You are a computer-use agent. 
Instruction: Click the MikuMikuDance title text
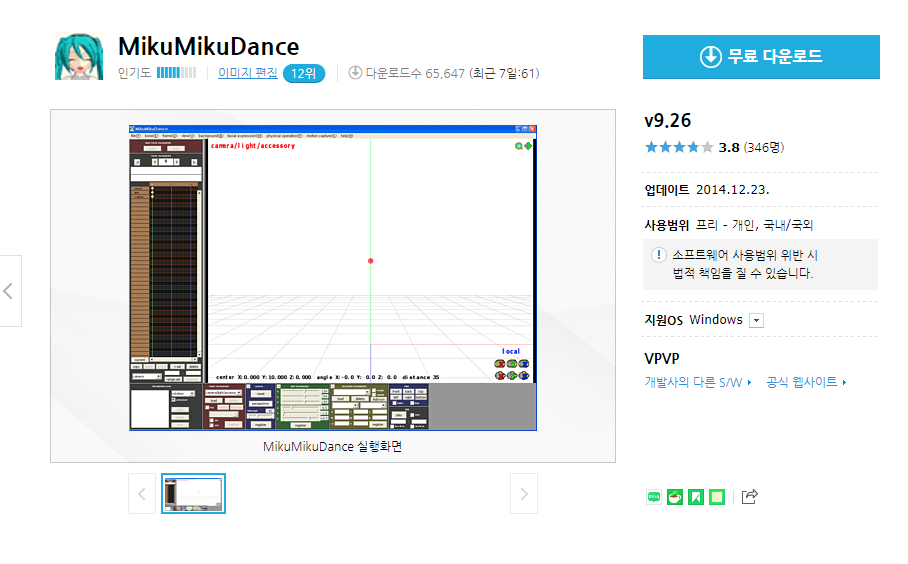(x=208, y=46)
